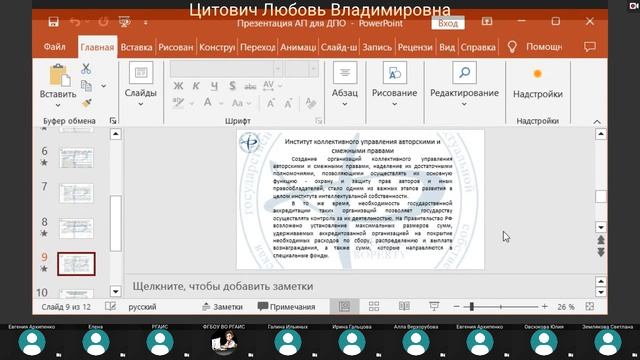Viewport: 640px width, 360px height.
Task: Click the Redo arrow in the quick access toolbar
Action: click(x=103, y=22)
